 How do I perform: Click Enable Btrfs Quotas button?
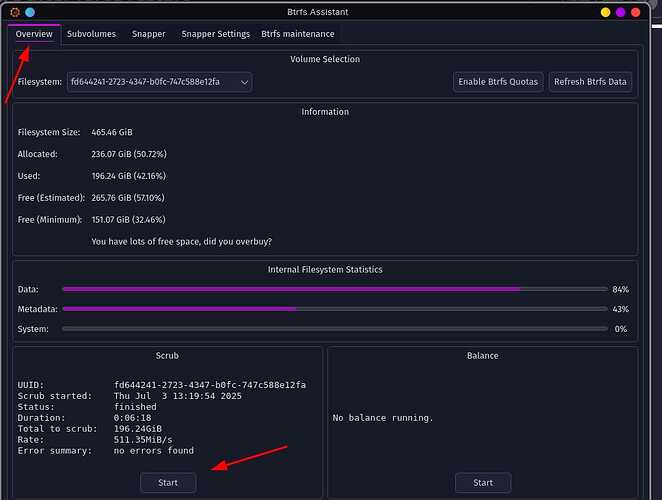[x=498, y=82]
